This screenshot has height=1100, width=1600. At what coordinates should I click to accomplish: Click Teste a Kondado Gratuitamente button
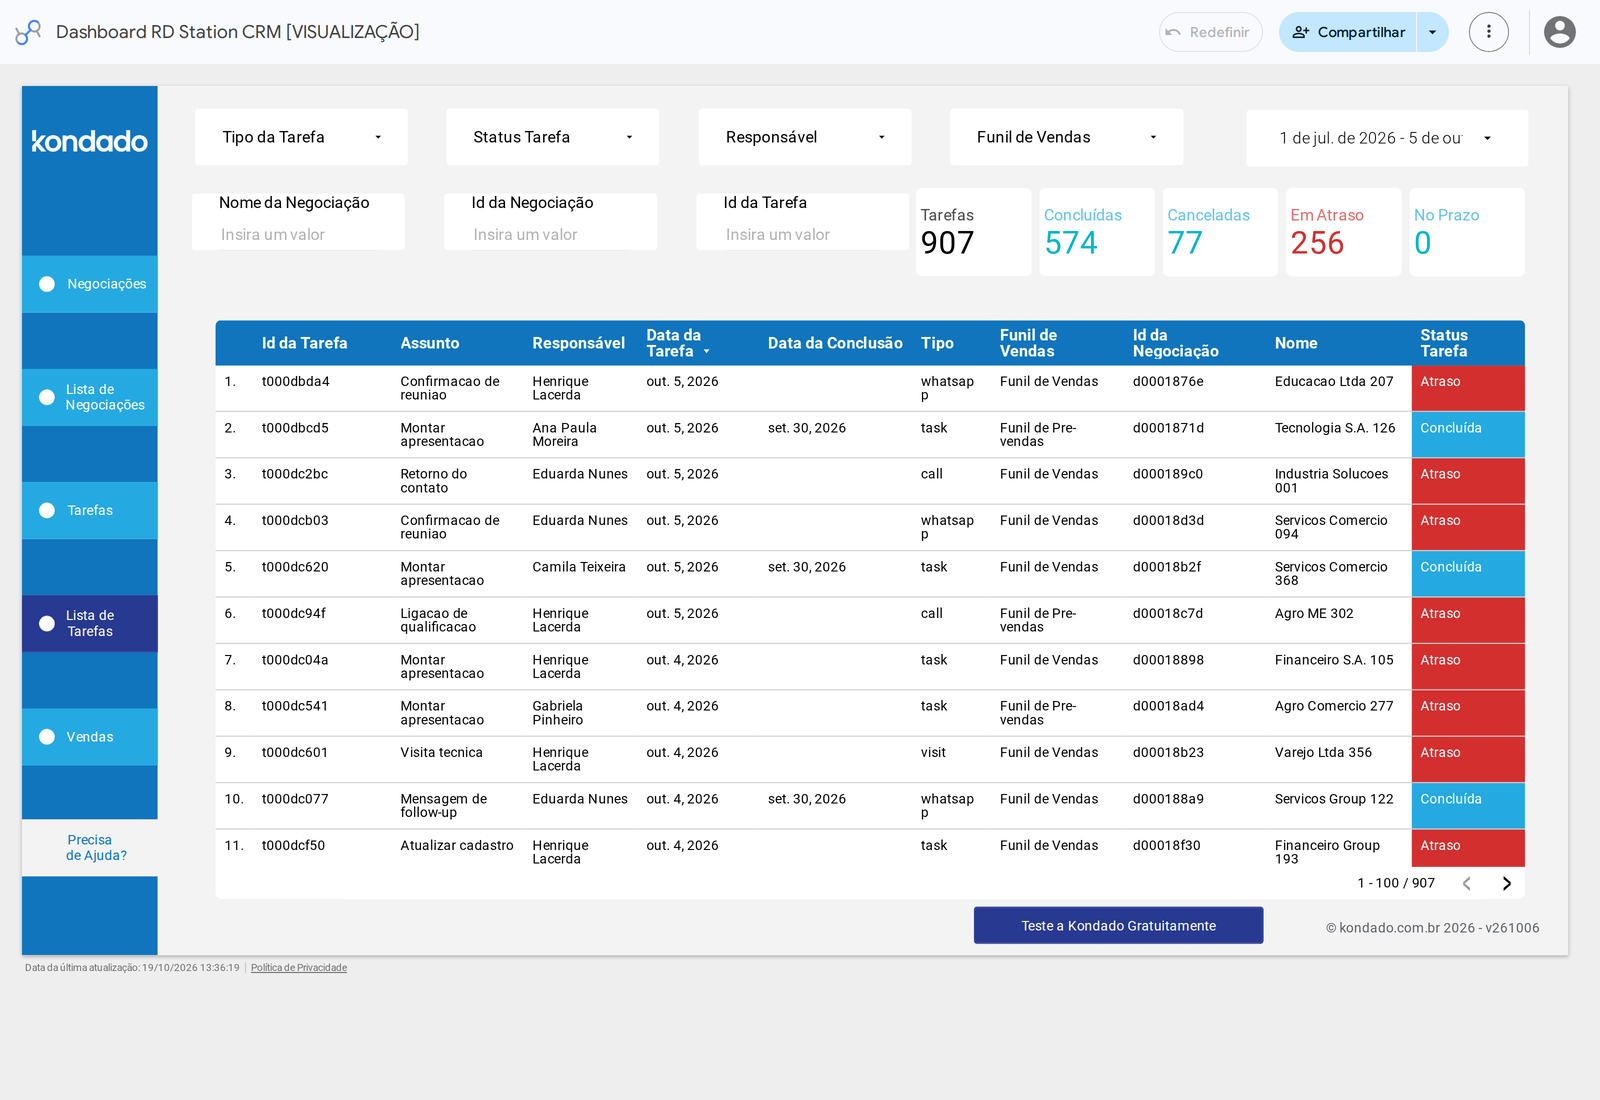[1118, 926]
